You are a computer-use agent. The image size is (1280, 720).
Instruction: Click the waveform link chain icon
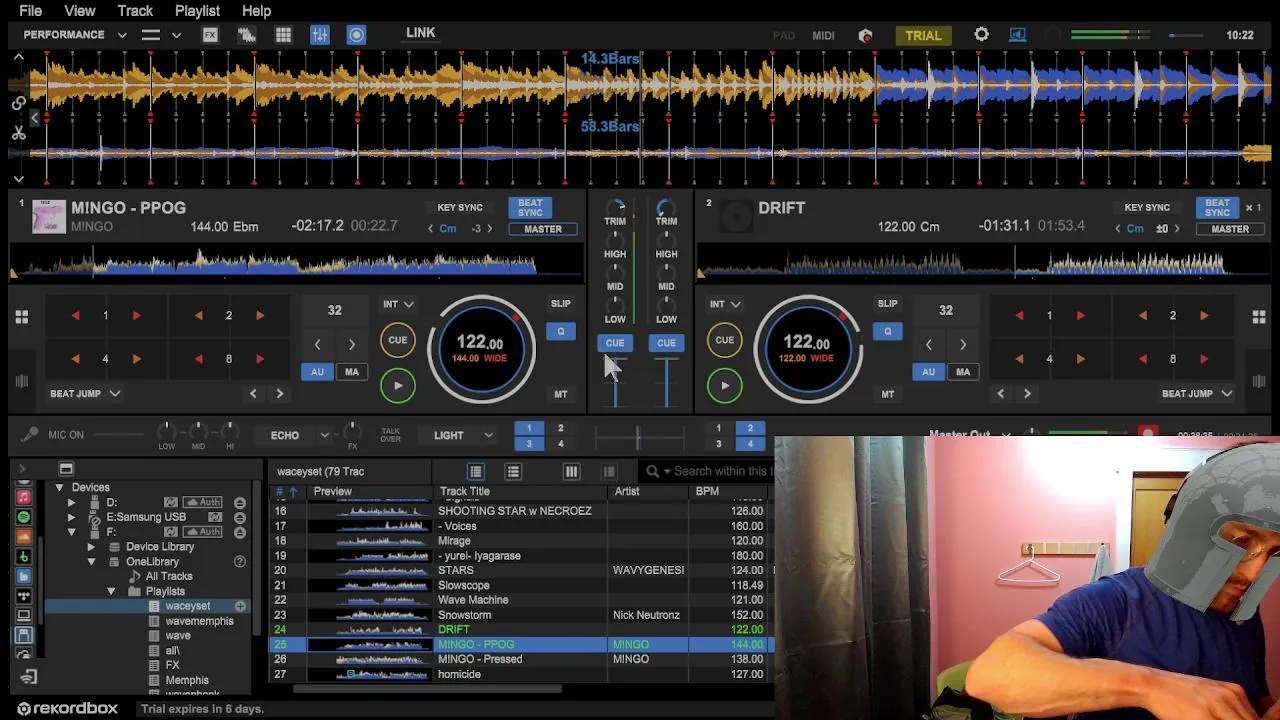click(19, 103)
